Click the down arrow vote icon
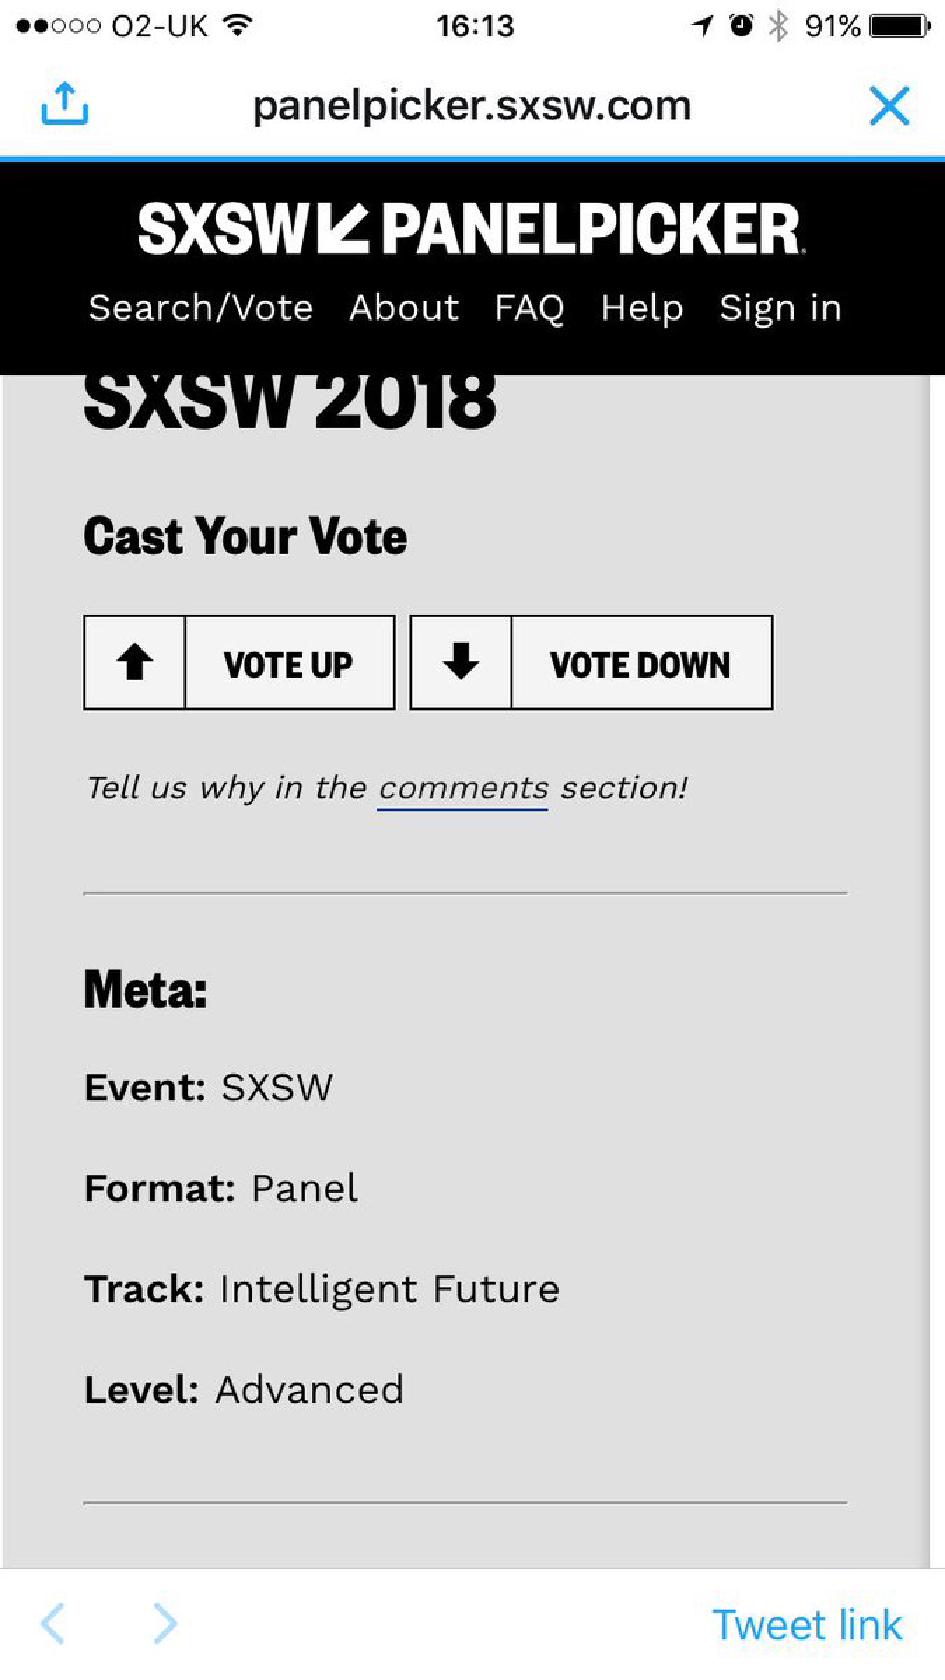945x1680 pixels. point(461,663)
